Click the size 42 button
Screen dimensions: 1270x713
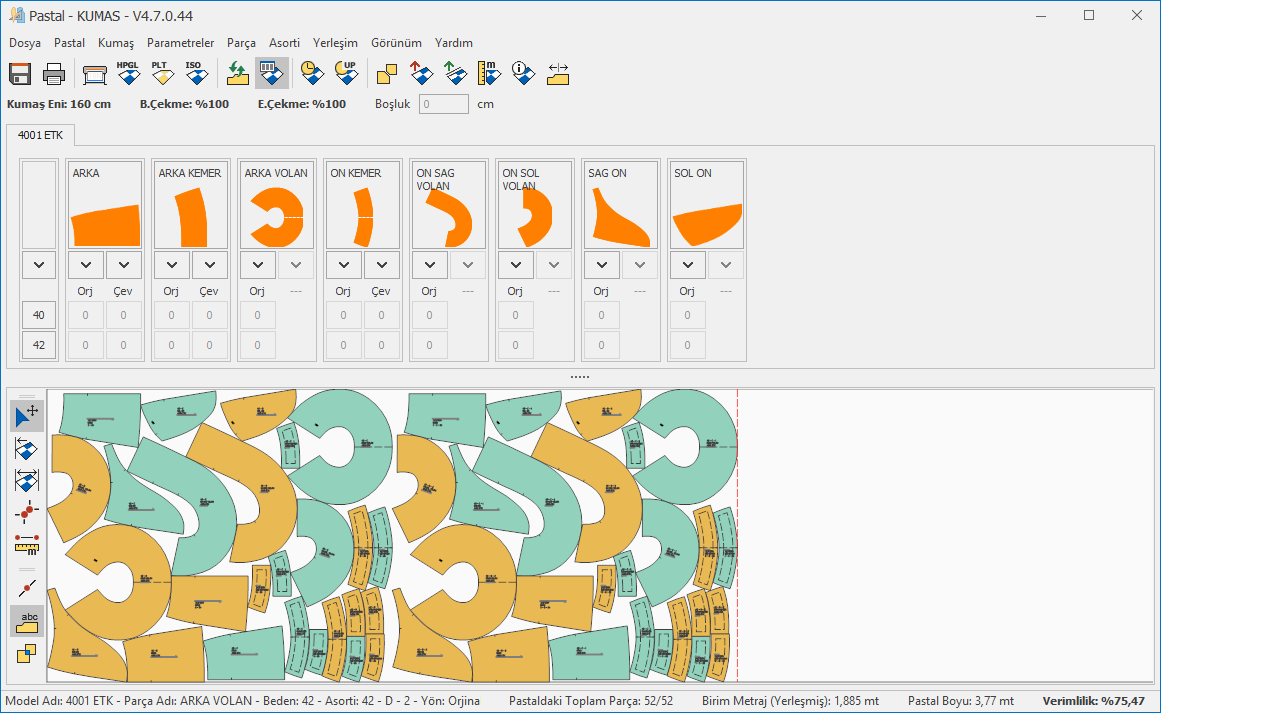(x=39, y=345)
